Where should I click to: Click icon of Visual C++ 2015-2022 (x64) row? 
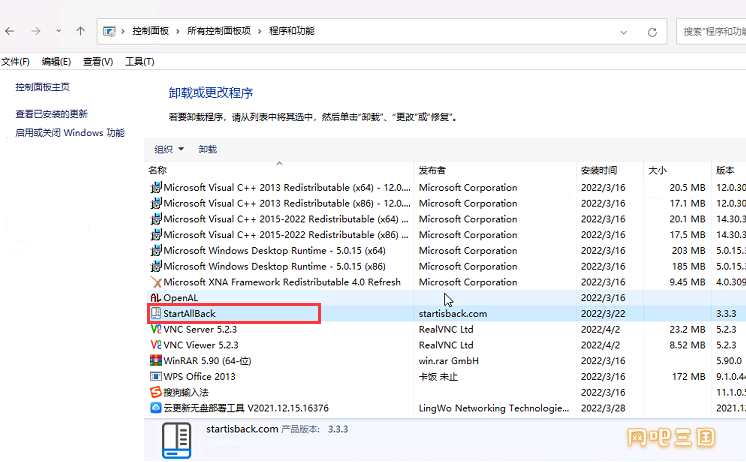(156, 219)
